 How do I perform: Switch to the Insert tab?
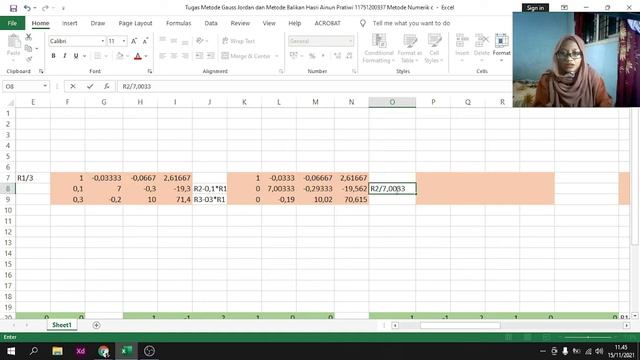click(x=69, y=23)
